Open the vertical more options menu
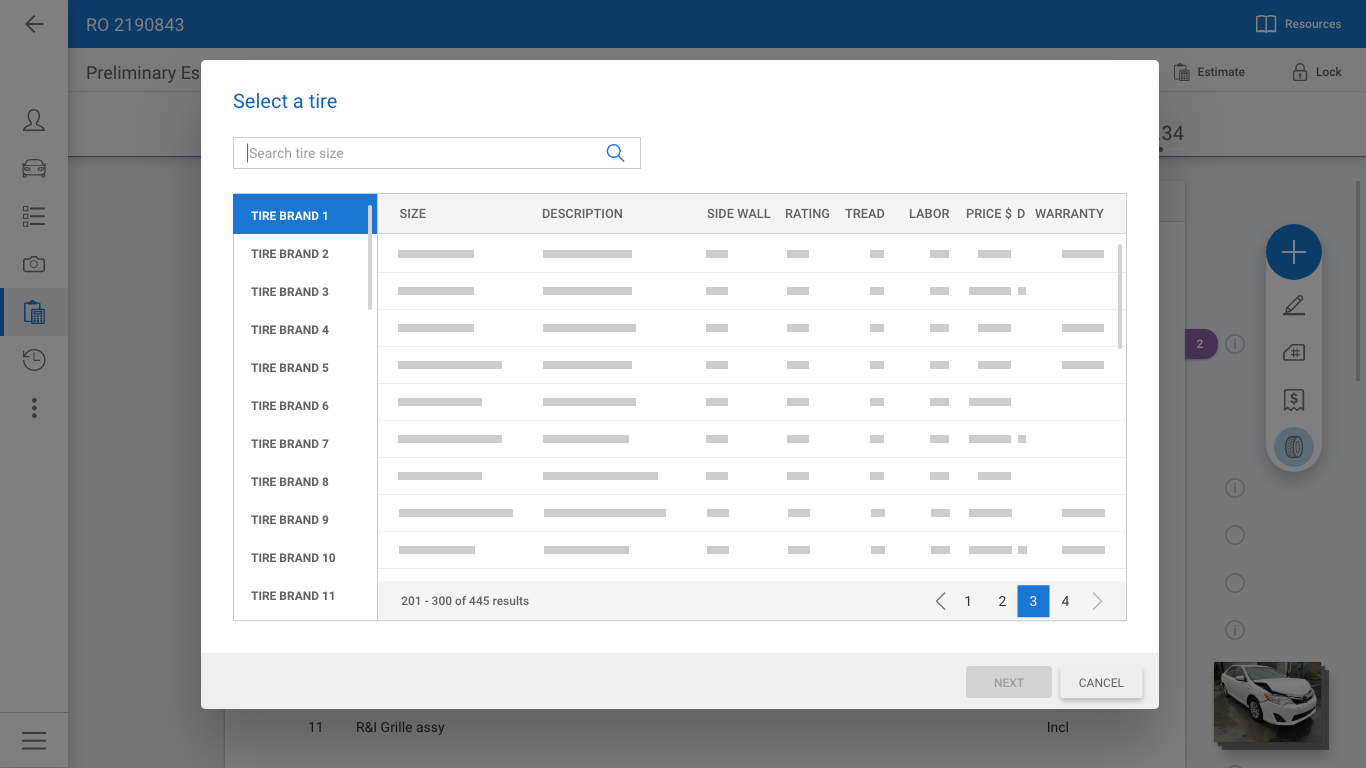 pyautogui.click(x=34, y=408)
